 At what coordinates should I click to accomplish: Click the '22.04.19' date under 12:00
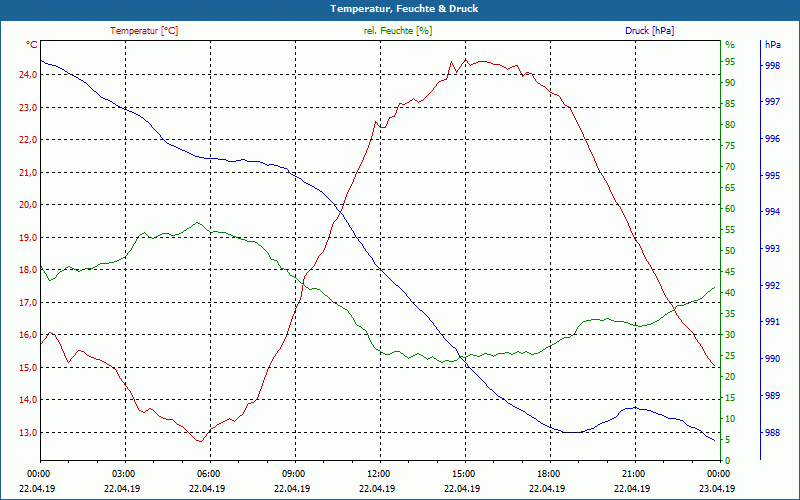coord(377,488)
